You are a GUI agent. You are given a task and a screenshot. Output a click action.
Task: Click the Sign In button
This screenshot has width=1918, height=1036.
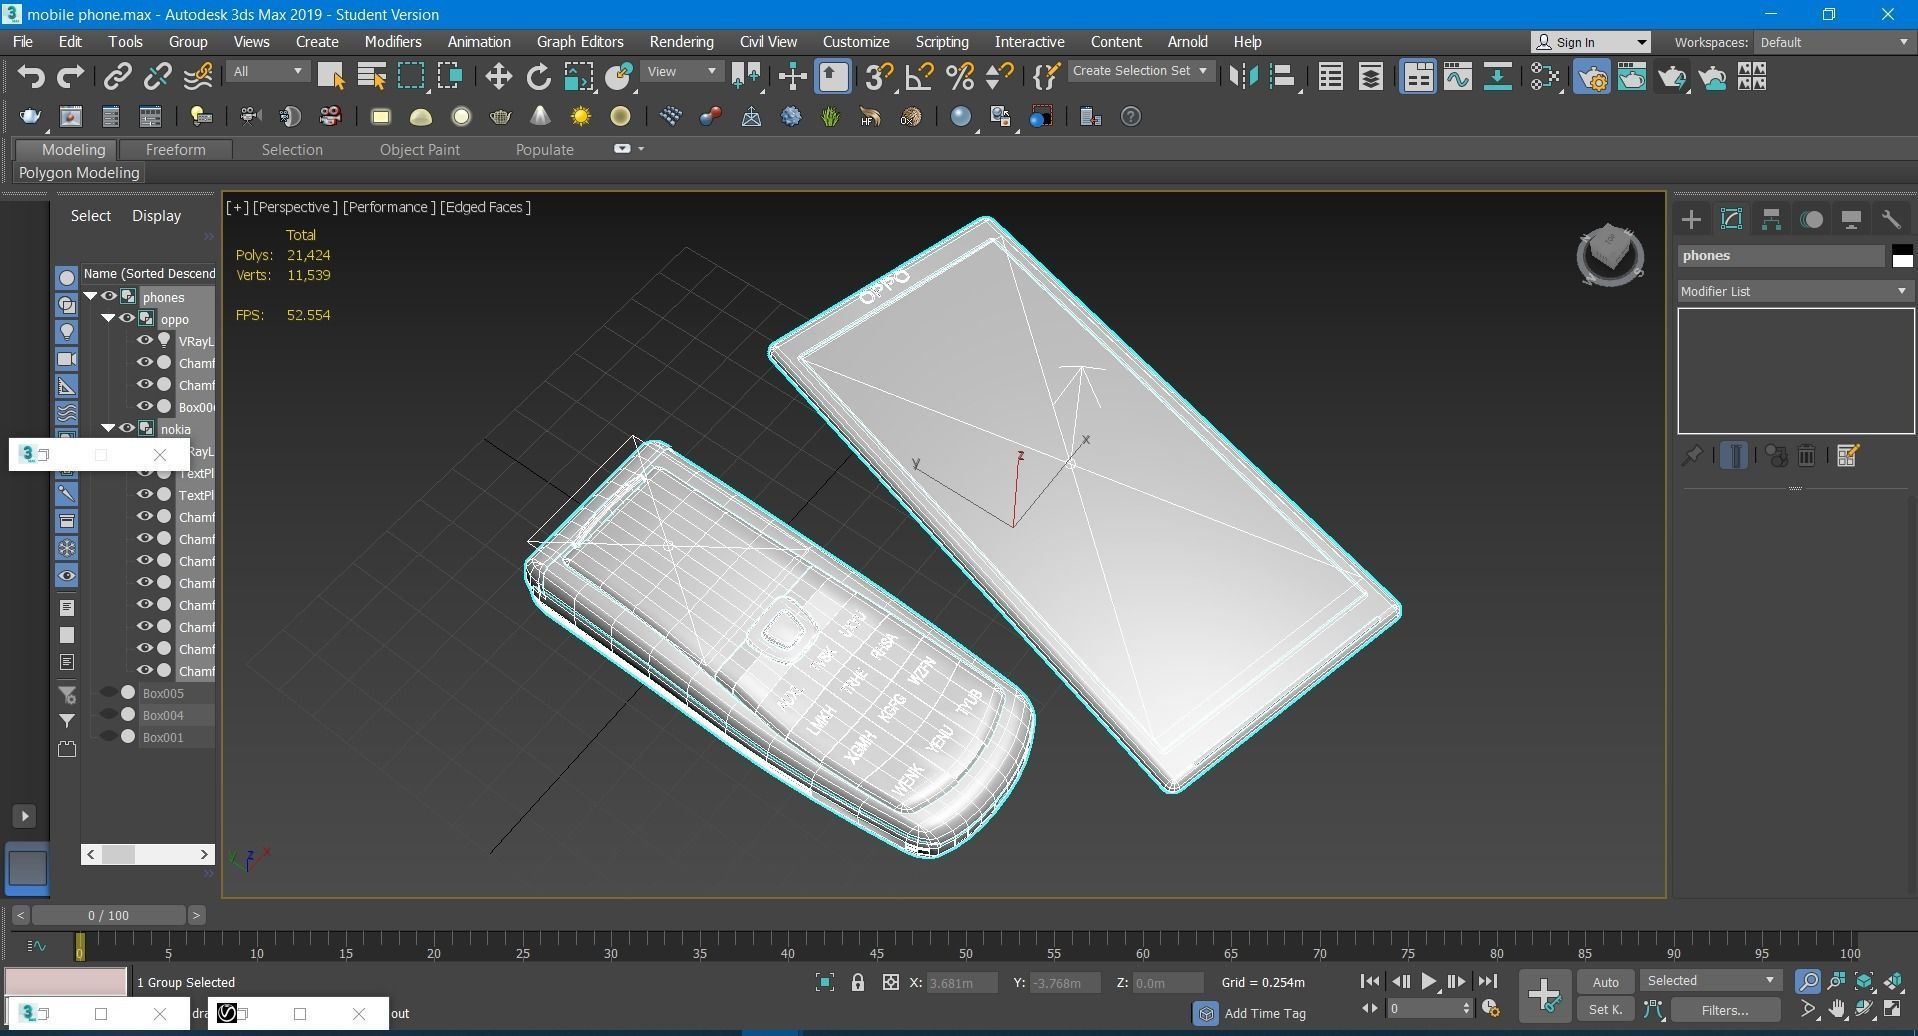[1590, 42]
